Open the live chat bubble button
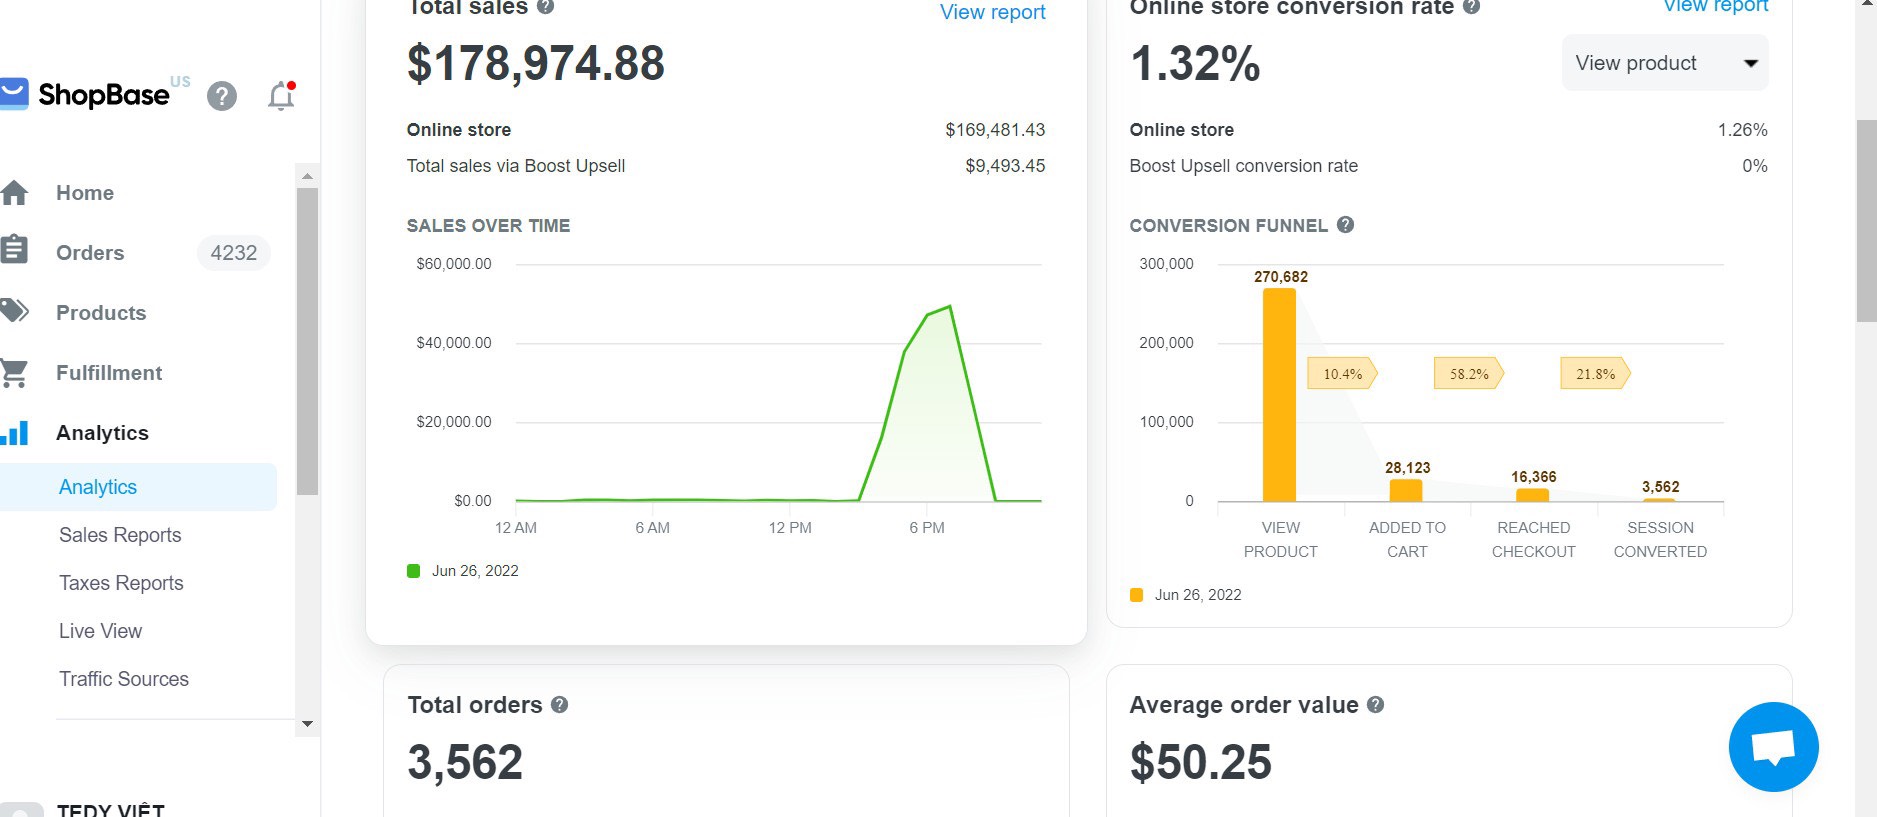1877x817 pixels. click(x=1773, y=746)
